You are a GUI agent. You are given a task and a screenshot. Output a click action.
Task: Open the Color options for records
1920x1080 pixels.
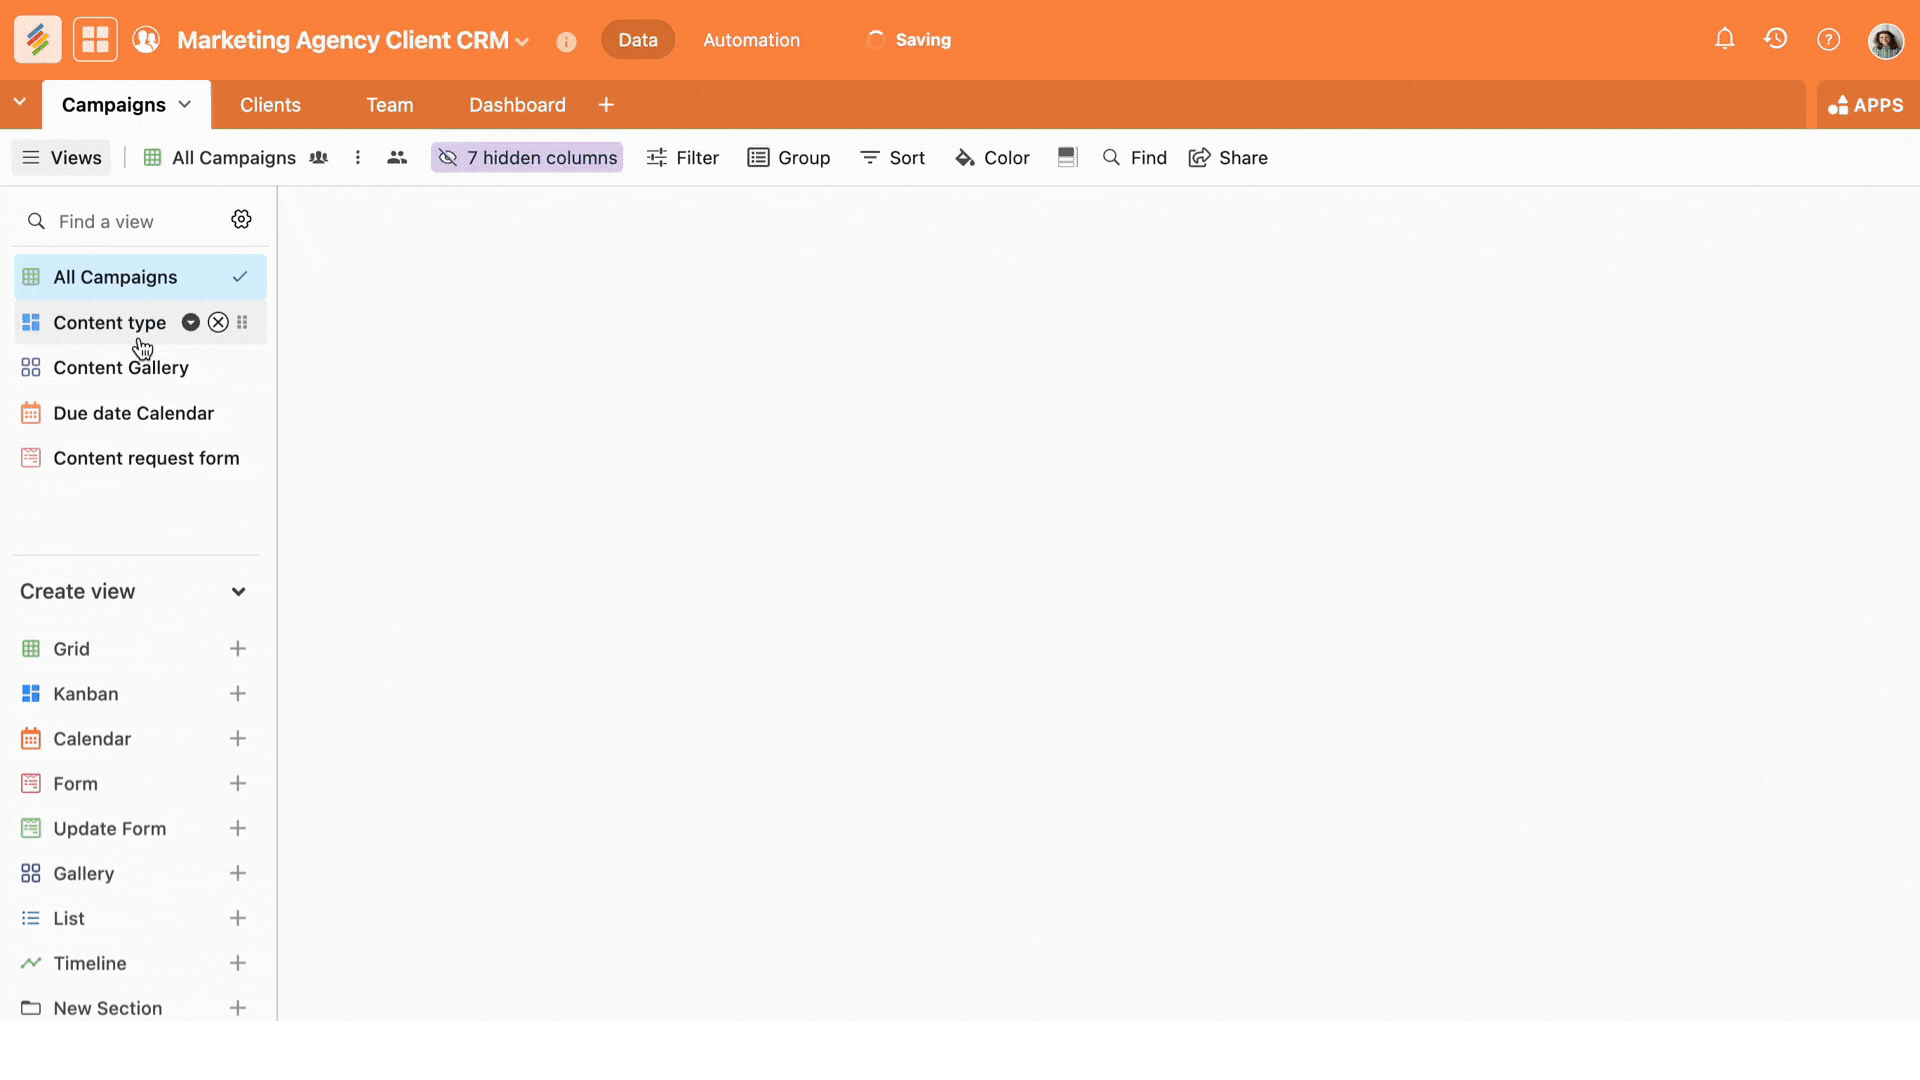[992, 157]
